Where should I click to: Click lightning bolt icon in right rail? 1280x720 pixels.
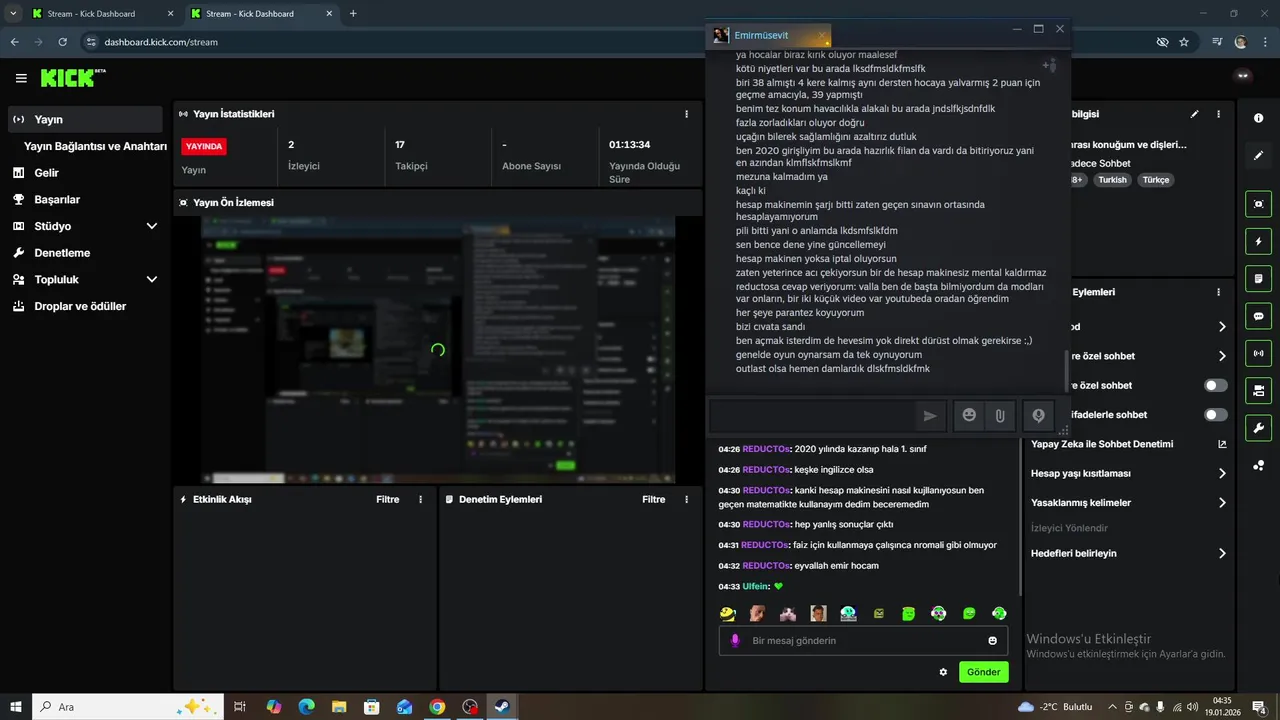(x=1258, y=241)
